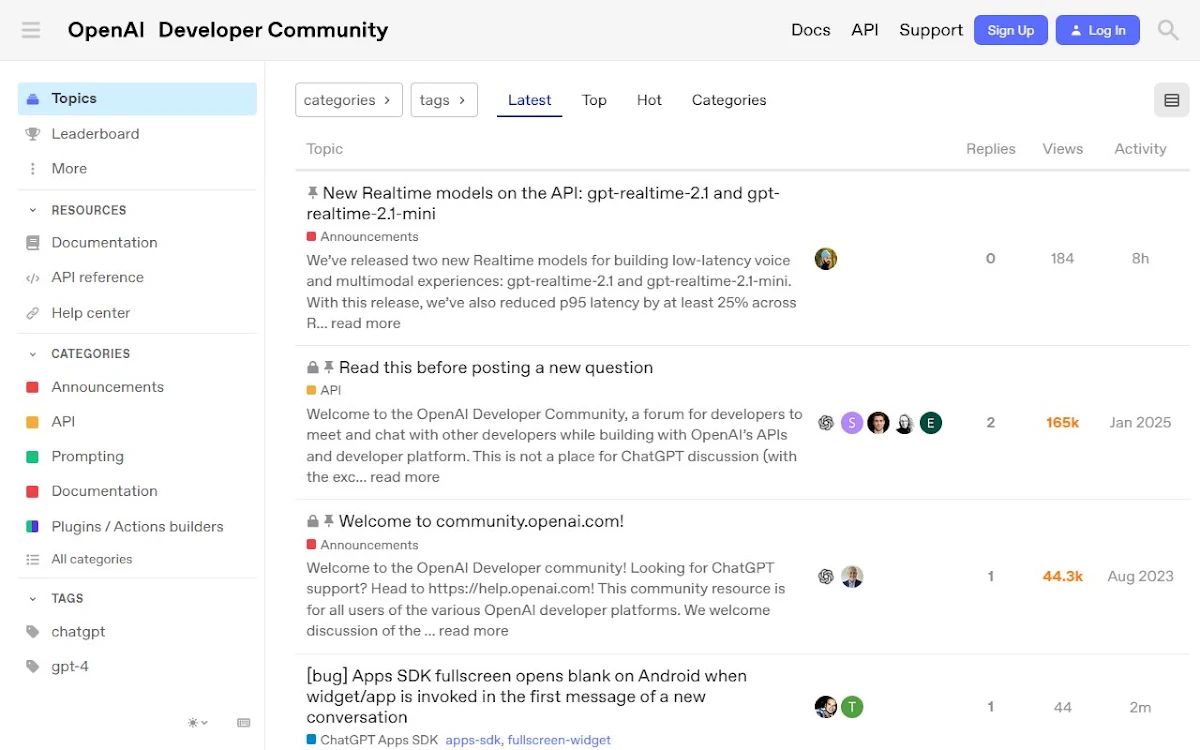Click the ChatGPT Apps SDK category badge
This screenshot has height=750, width=1200.
[x=373, y=740]
